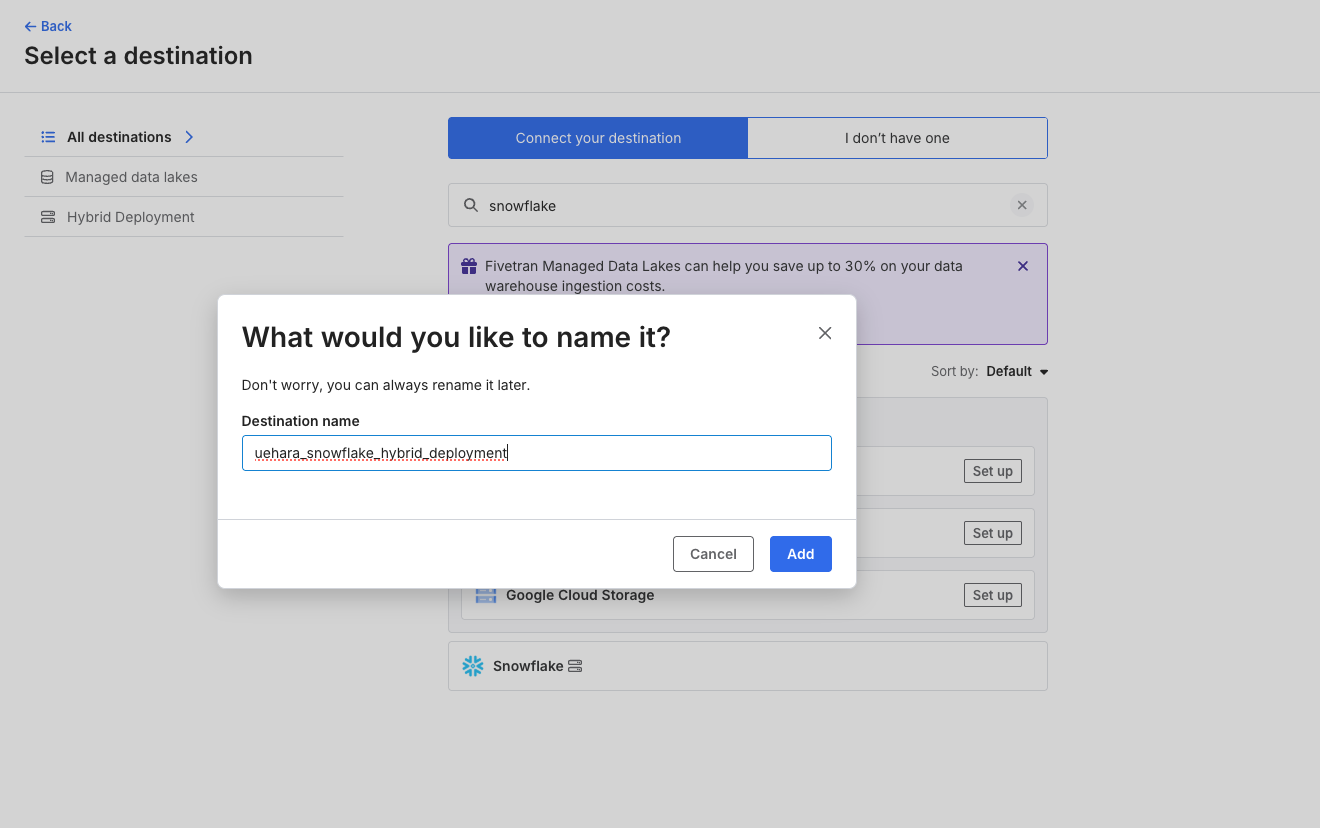This screenshot has height=828, width=1320.
Task: Dismiss the Managed Data Lakes banner
Action: [1022, 266]
